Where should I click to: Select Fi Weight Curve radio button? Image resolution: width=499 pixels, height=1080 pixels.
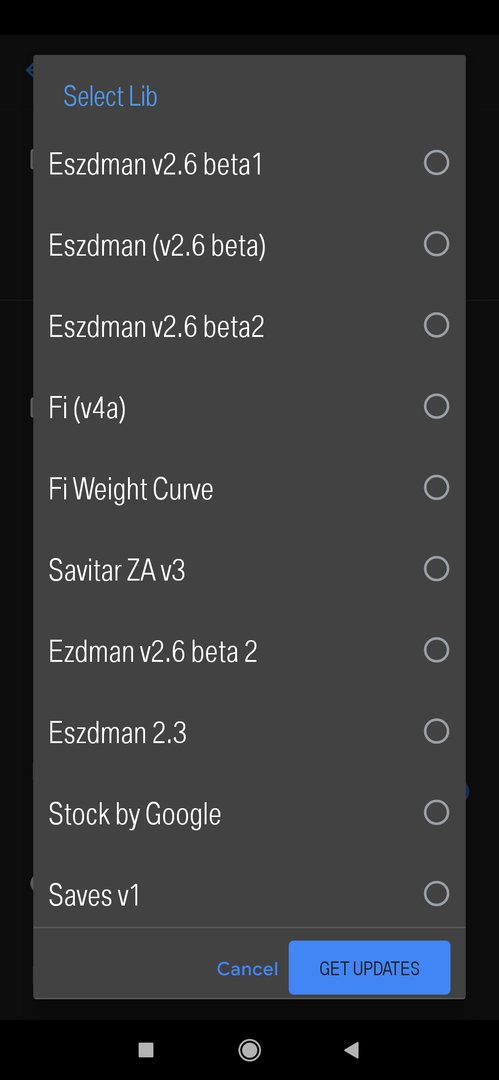pyautogui.click(x=436, y=488)
